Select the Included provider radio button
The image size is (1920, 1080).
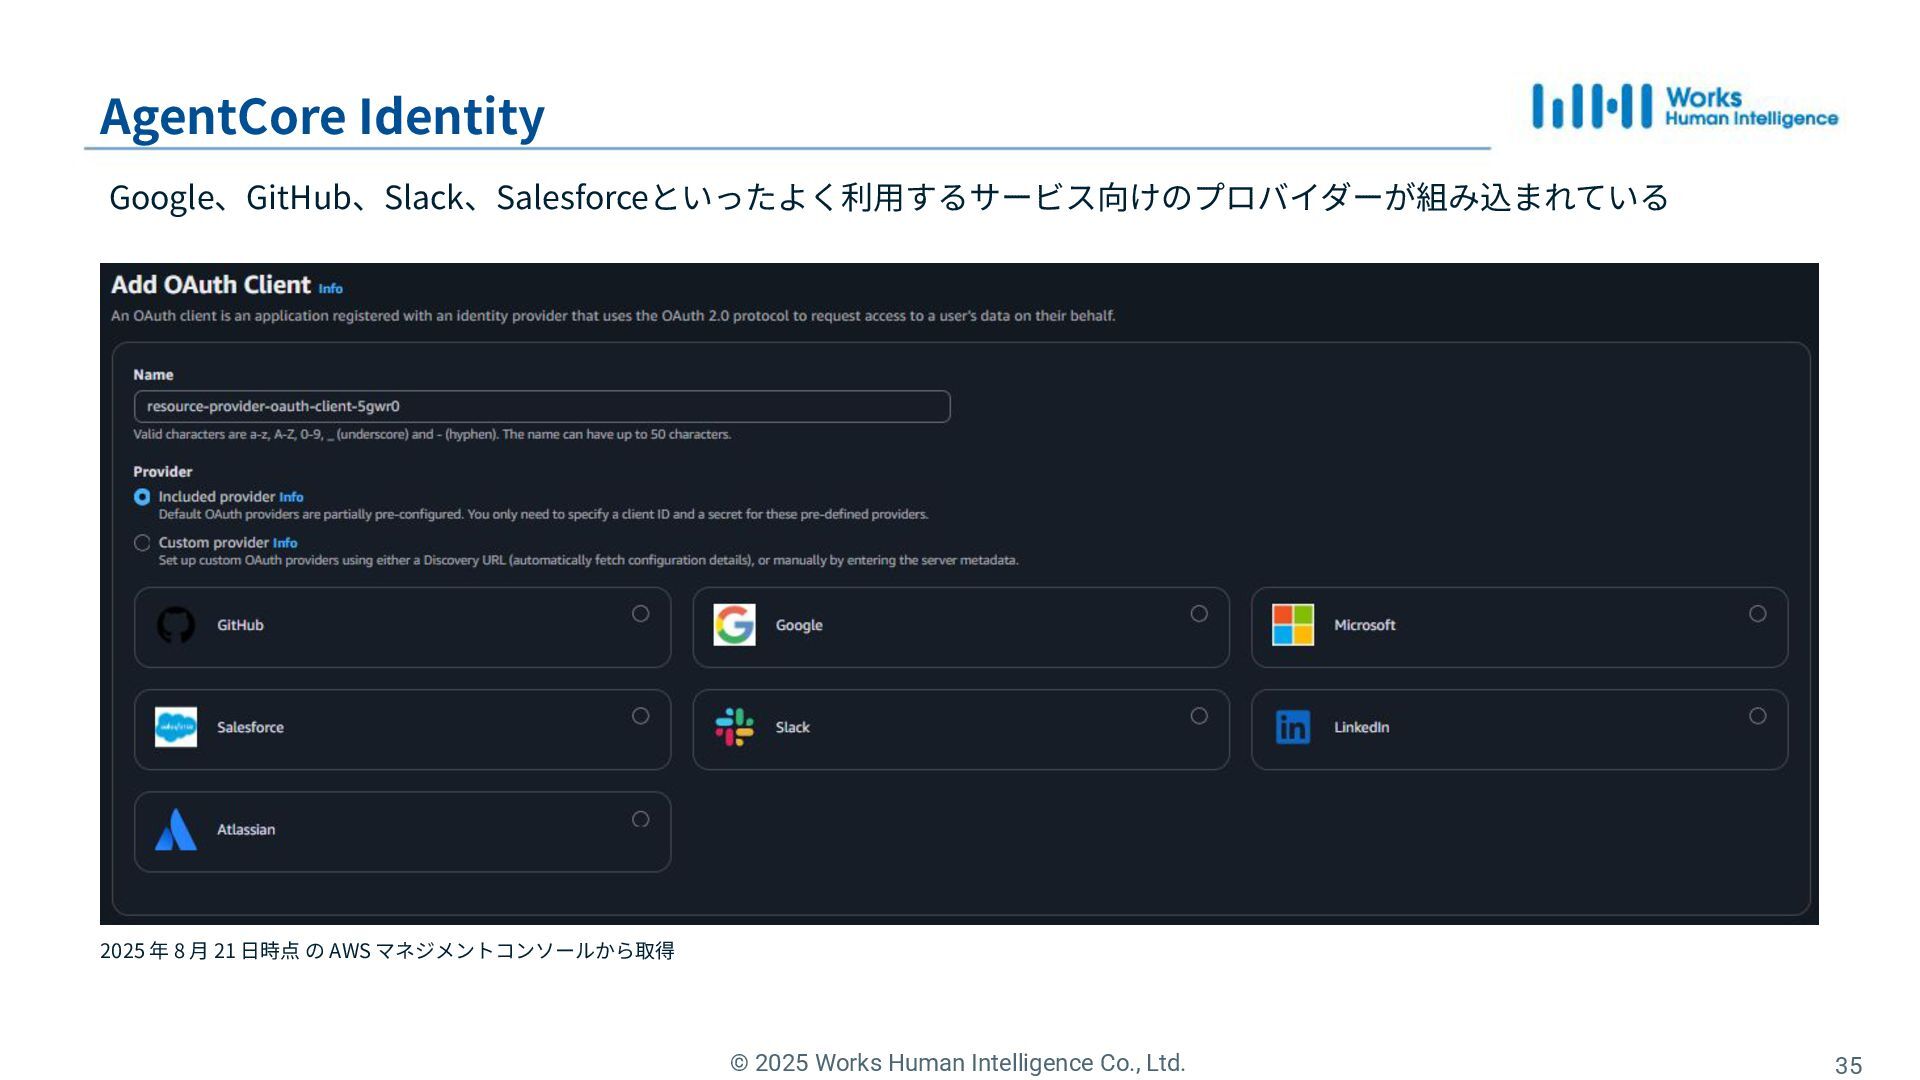(x=142, y=497)
